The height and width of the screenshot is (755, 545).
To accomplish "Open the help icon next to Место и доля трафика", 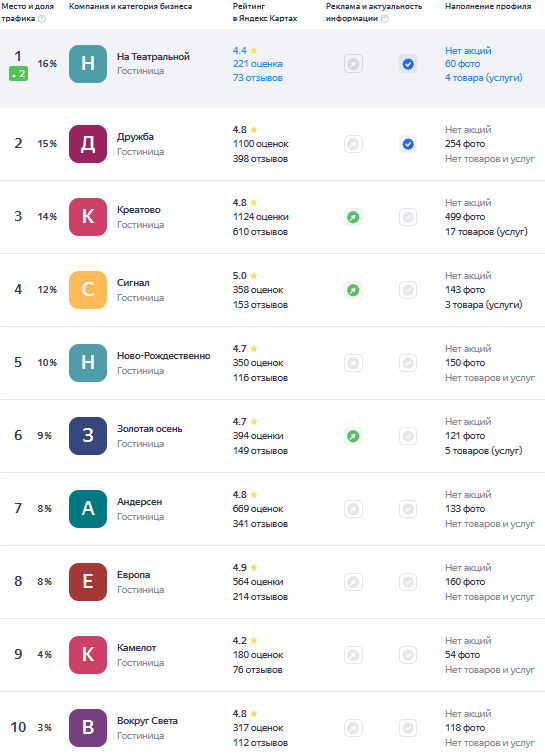I will click(x=42, y=19).
